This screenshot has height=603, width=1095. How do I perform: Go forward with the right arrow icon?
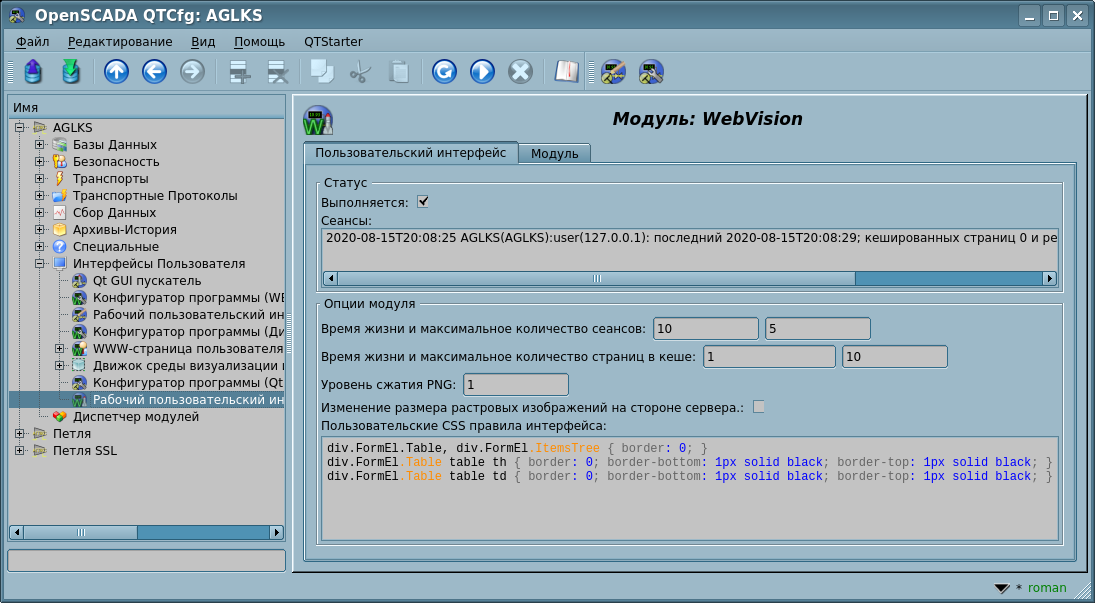point(192,71)
